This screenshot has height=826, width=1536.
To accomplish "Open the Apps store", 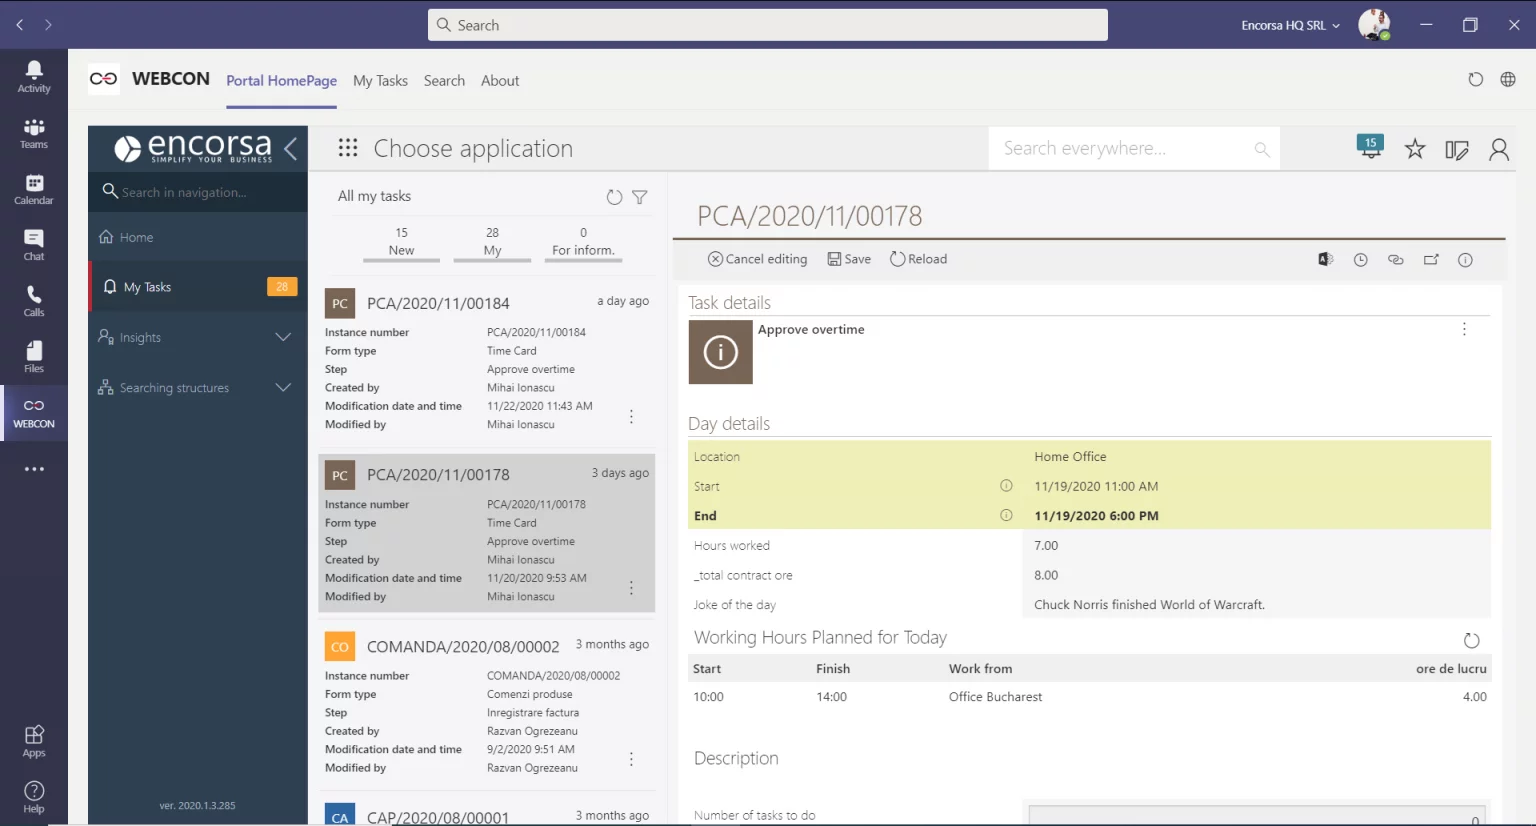I will [x=34, y=741].
